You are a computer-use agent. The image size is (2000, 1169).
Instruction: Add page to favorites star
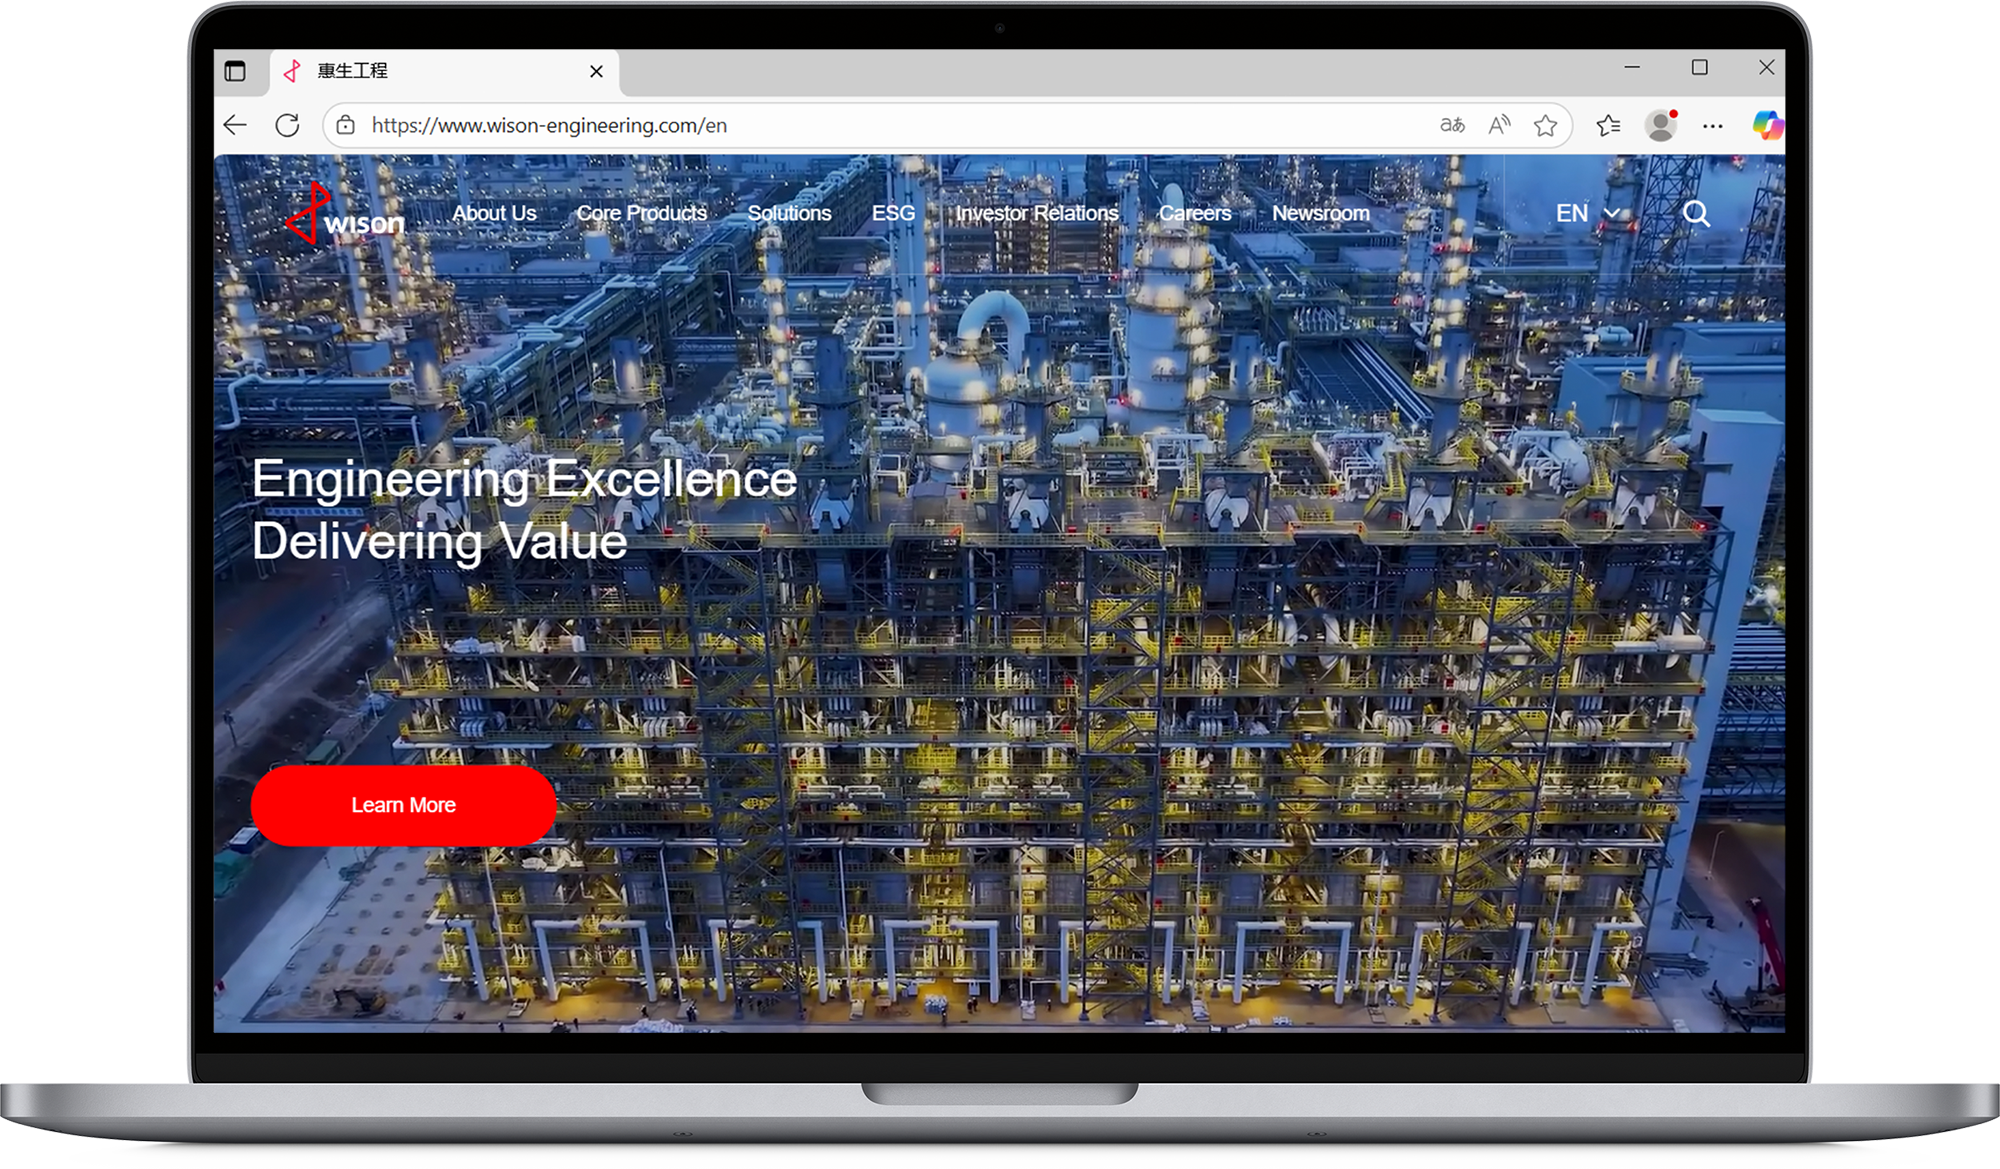pyautogui.click(x=1545, y=125)
